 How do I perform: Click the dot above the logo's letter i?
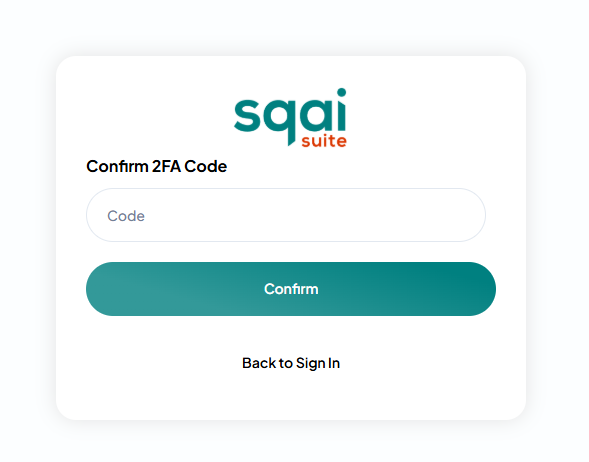tap(341, 92)
